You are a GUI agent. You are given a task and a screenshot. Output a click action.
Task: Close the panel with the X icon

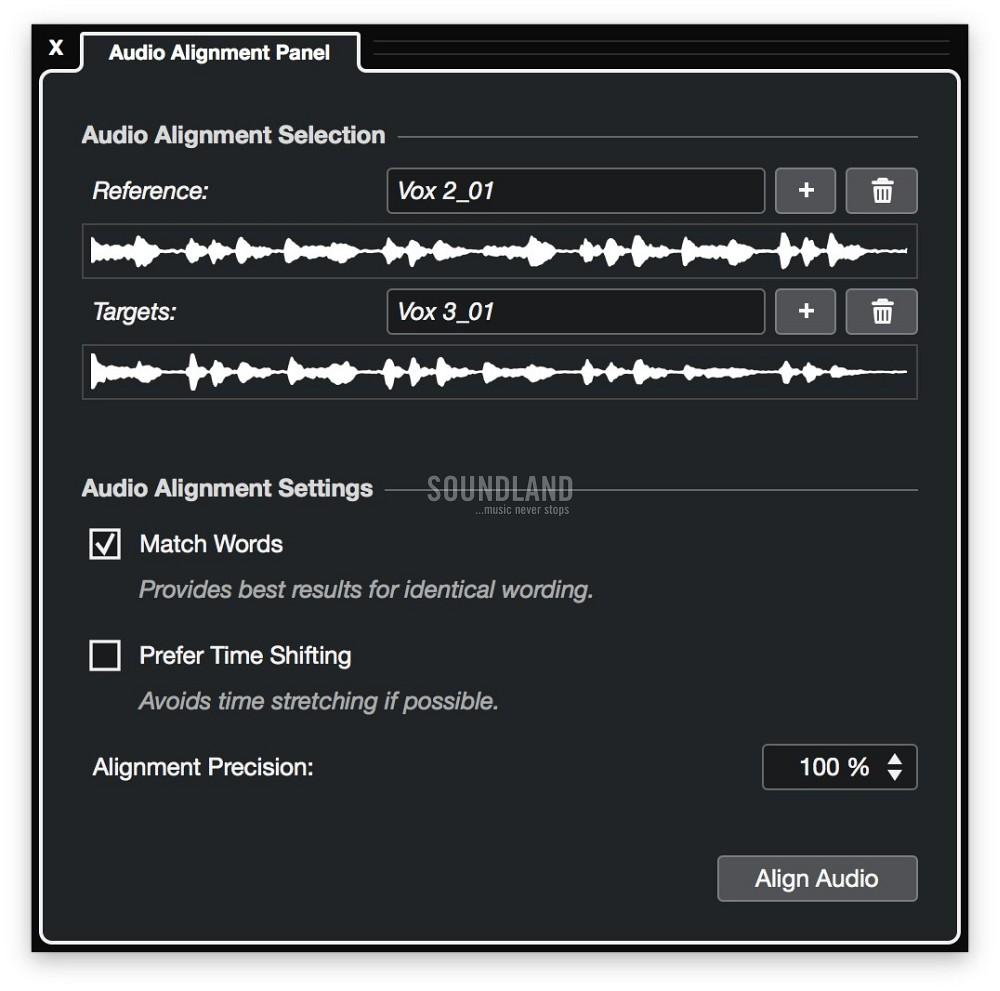tap(56, 47)
